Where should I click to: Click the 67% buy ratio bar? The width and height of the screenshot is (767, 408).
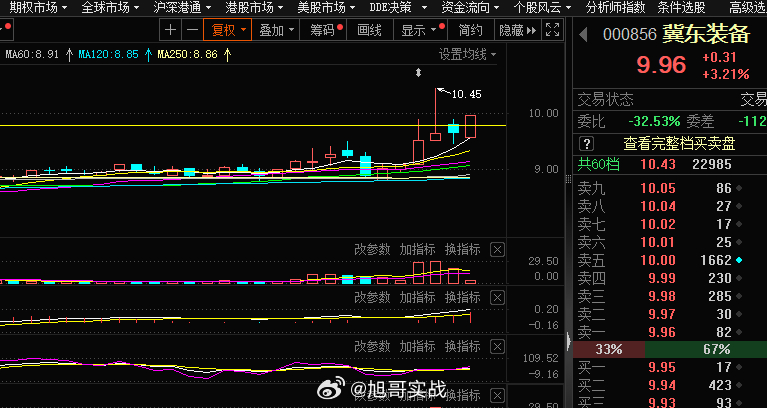[x=706, y=350]
